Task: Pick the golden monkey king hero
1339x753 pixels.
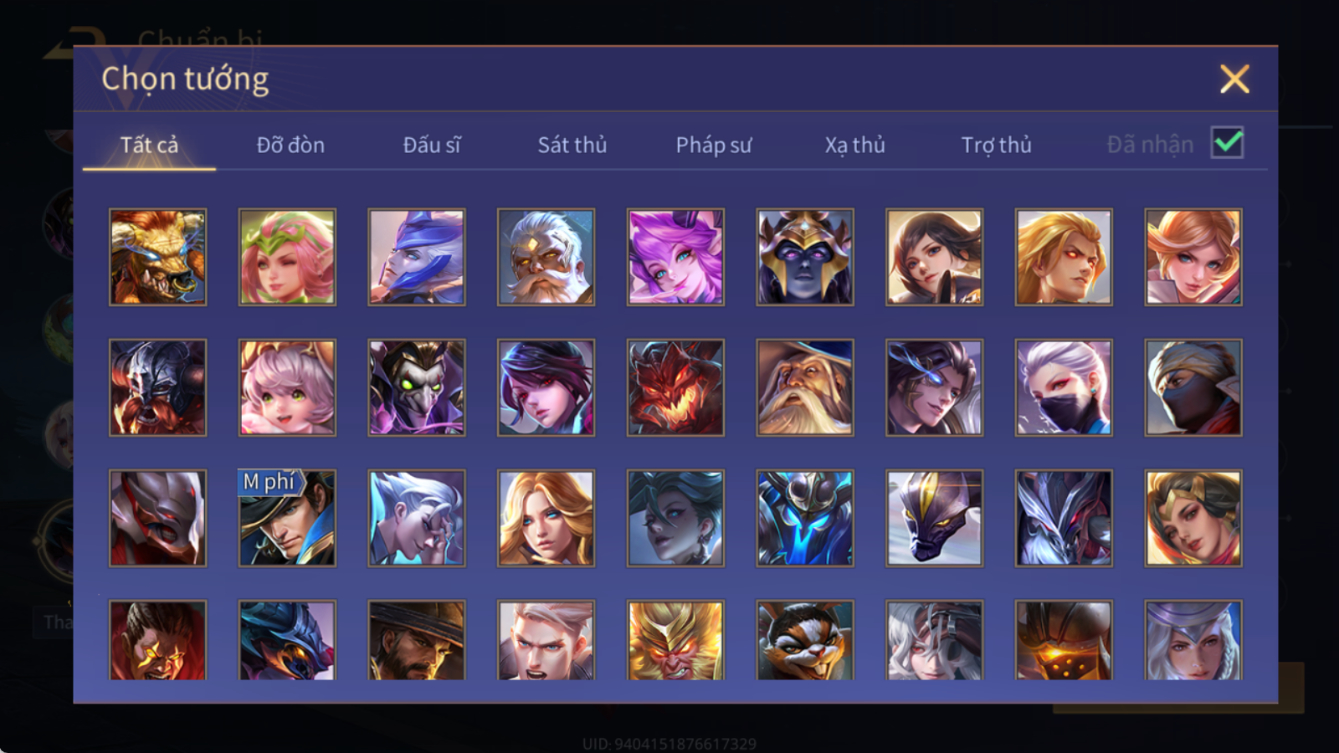Action: click(x=676, y=640)
